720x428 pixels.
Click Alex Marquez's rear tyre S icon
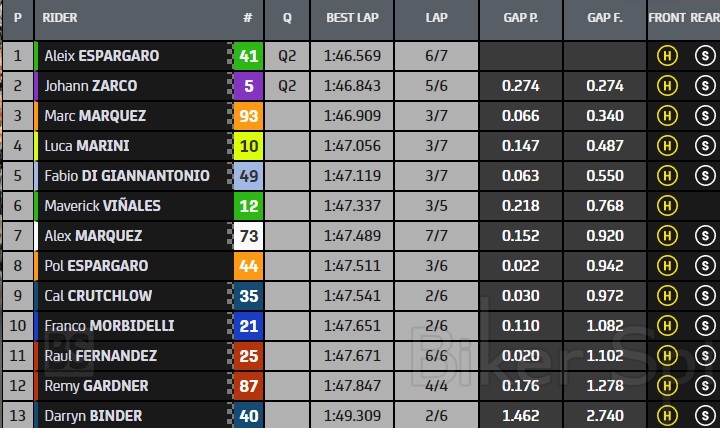point(703,236)
